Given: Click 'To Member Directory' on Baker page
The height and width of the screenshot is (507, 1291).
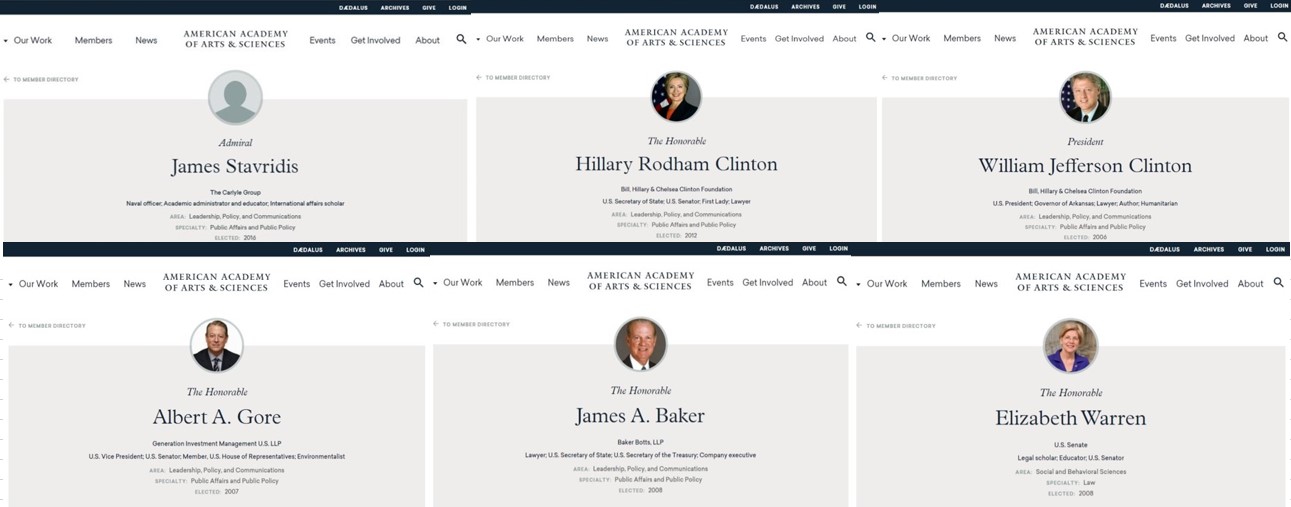Looking at the screenshot, I should 476,324.
